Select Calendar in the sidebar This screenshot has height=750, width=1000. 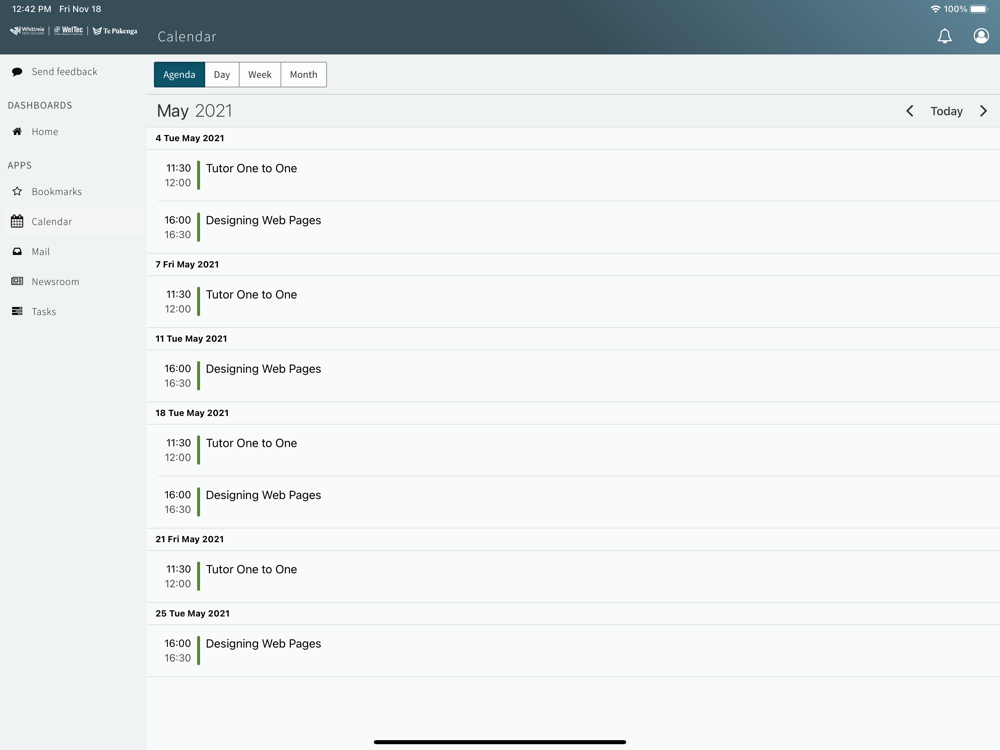coord(73,221)
